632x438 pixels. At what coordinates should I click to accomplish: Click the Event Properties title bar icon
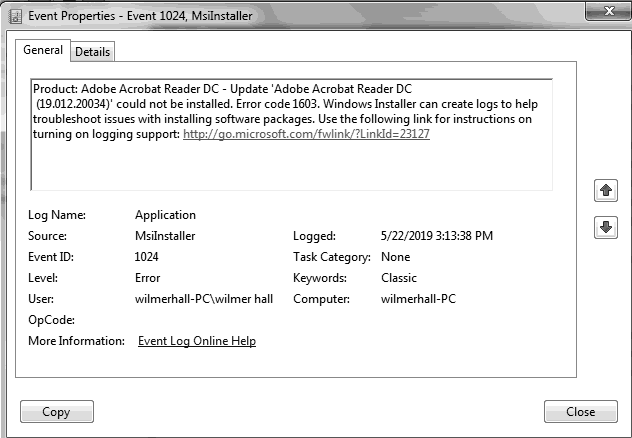[15, 16]
